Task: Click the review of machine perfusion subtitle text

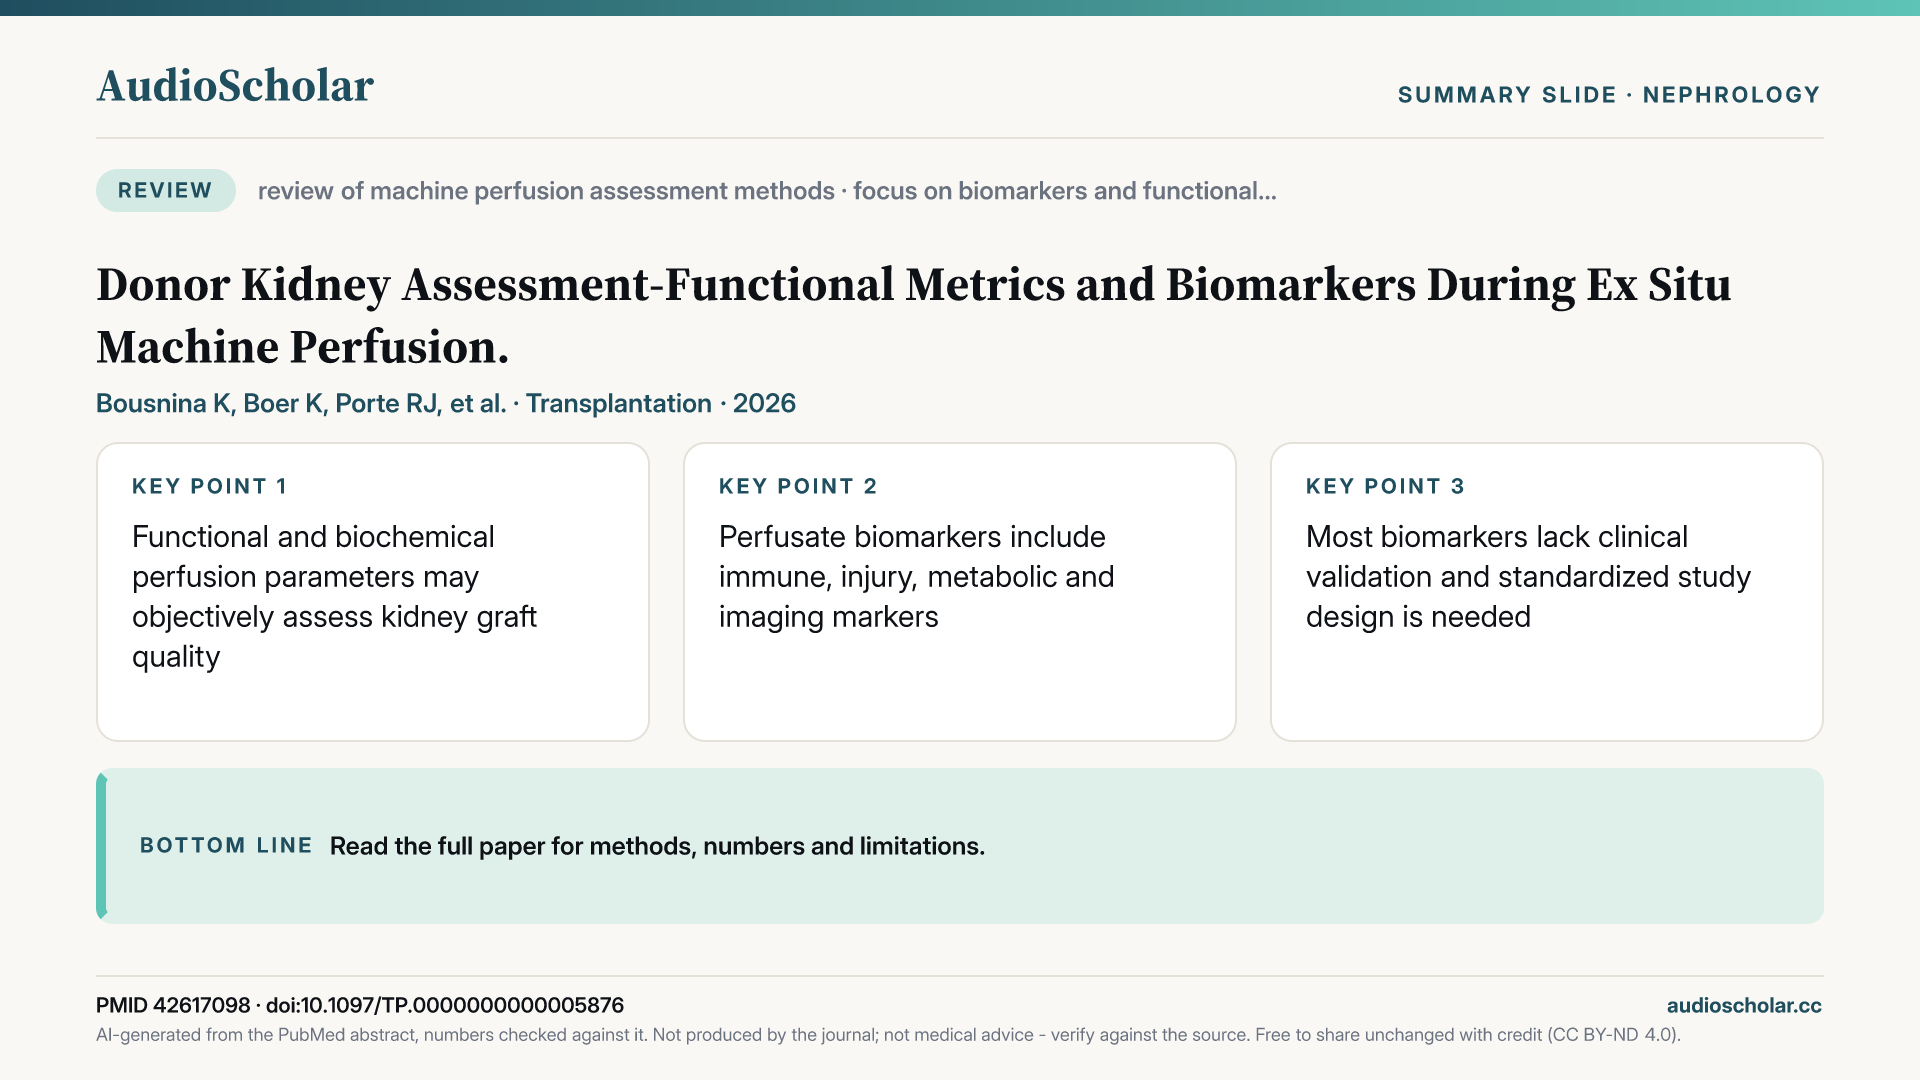Action: (x=767, y=191)
